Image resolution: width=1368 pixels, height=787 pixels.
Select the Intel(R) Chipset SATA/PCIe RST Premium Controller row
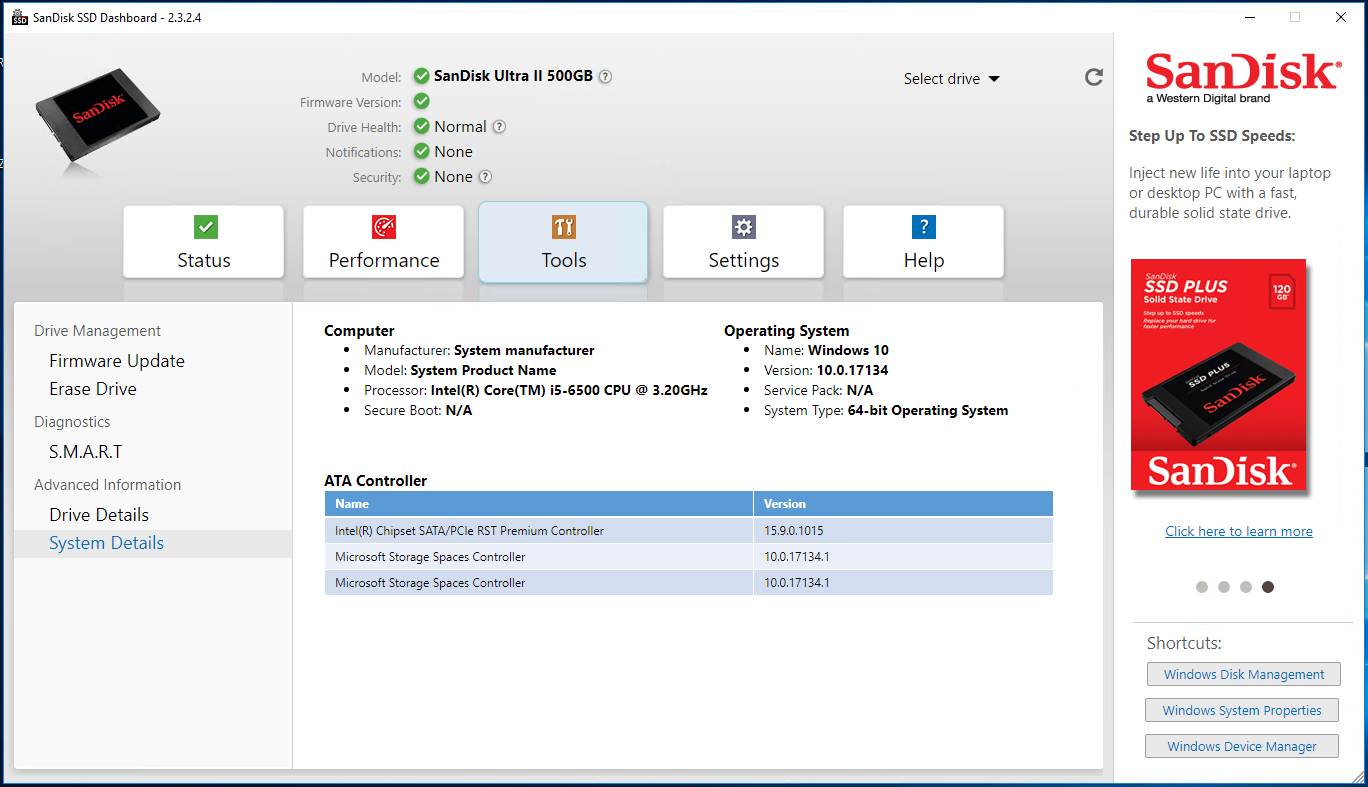tap(689, 531)
